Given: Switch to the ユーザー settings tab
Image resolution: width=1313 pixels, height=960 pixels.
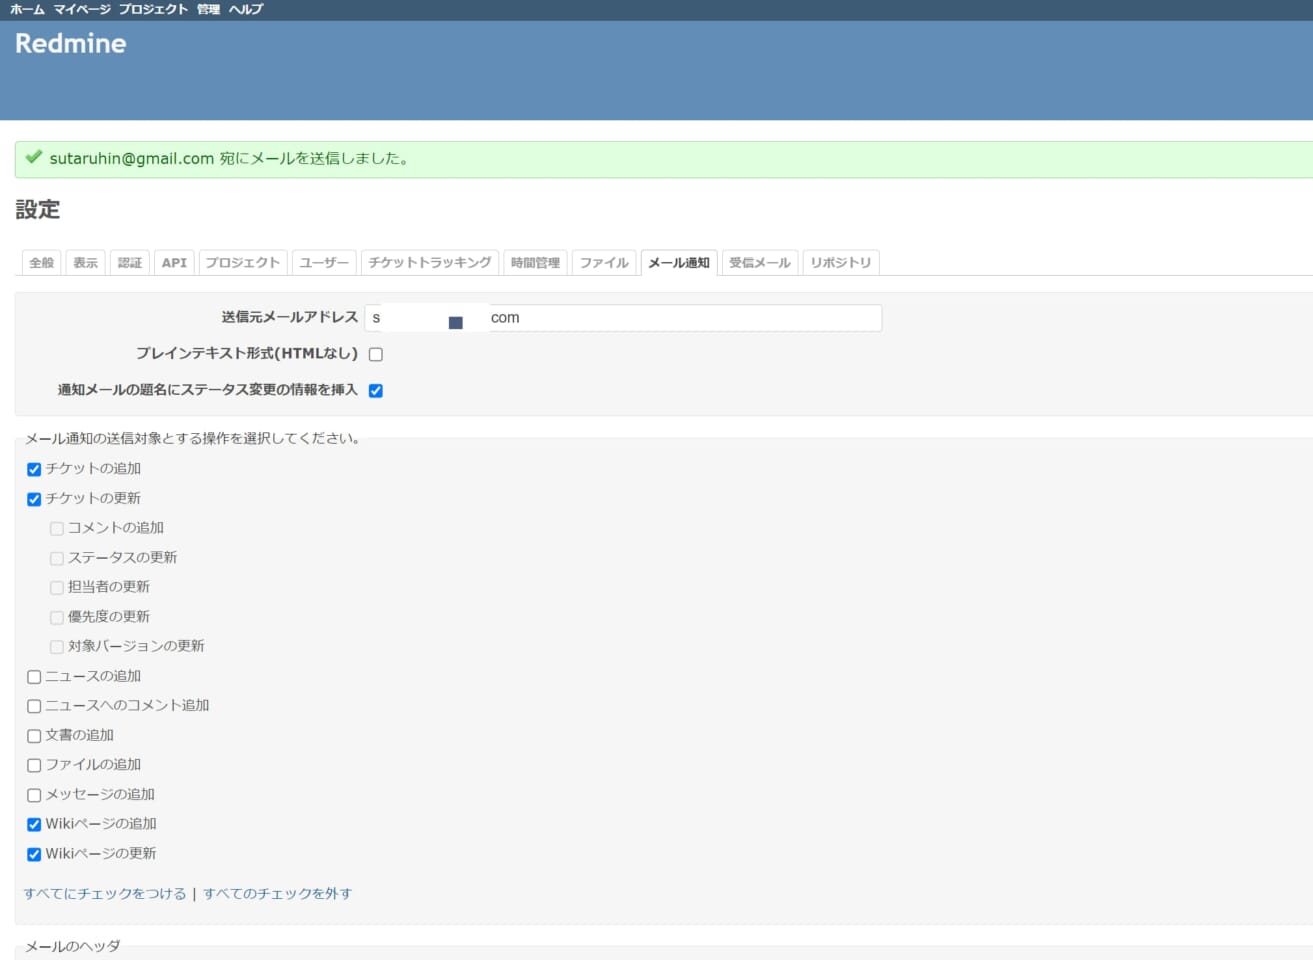Looking at the screenshot, I should (x=324, y=263).
